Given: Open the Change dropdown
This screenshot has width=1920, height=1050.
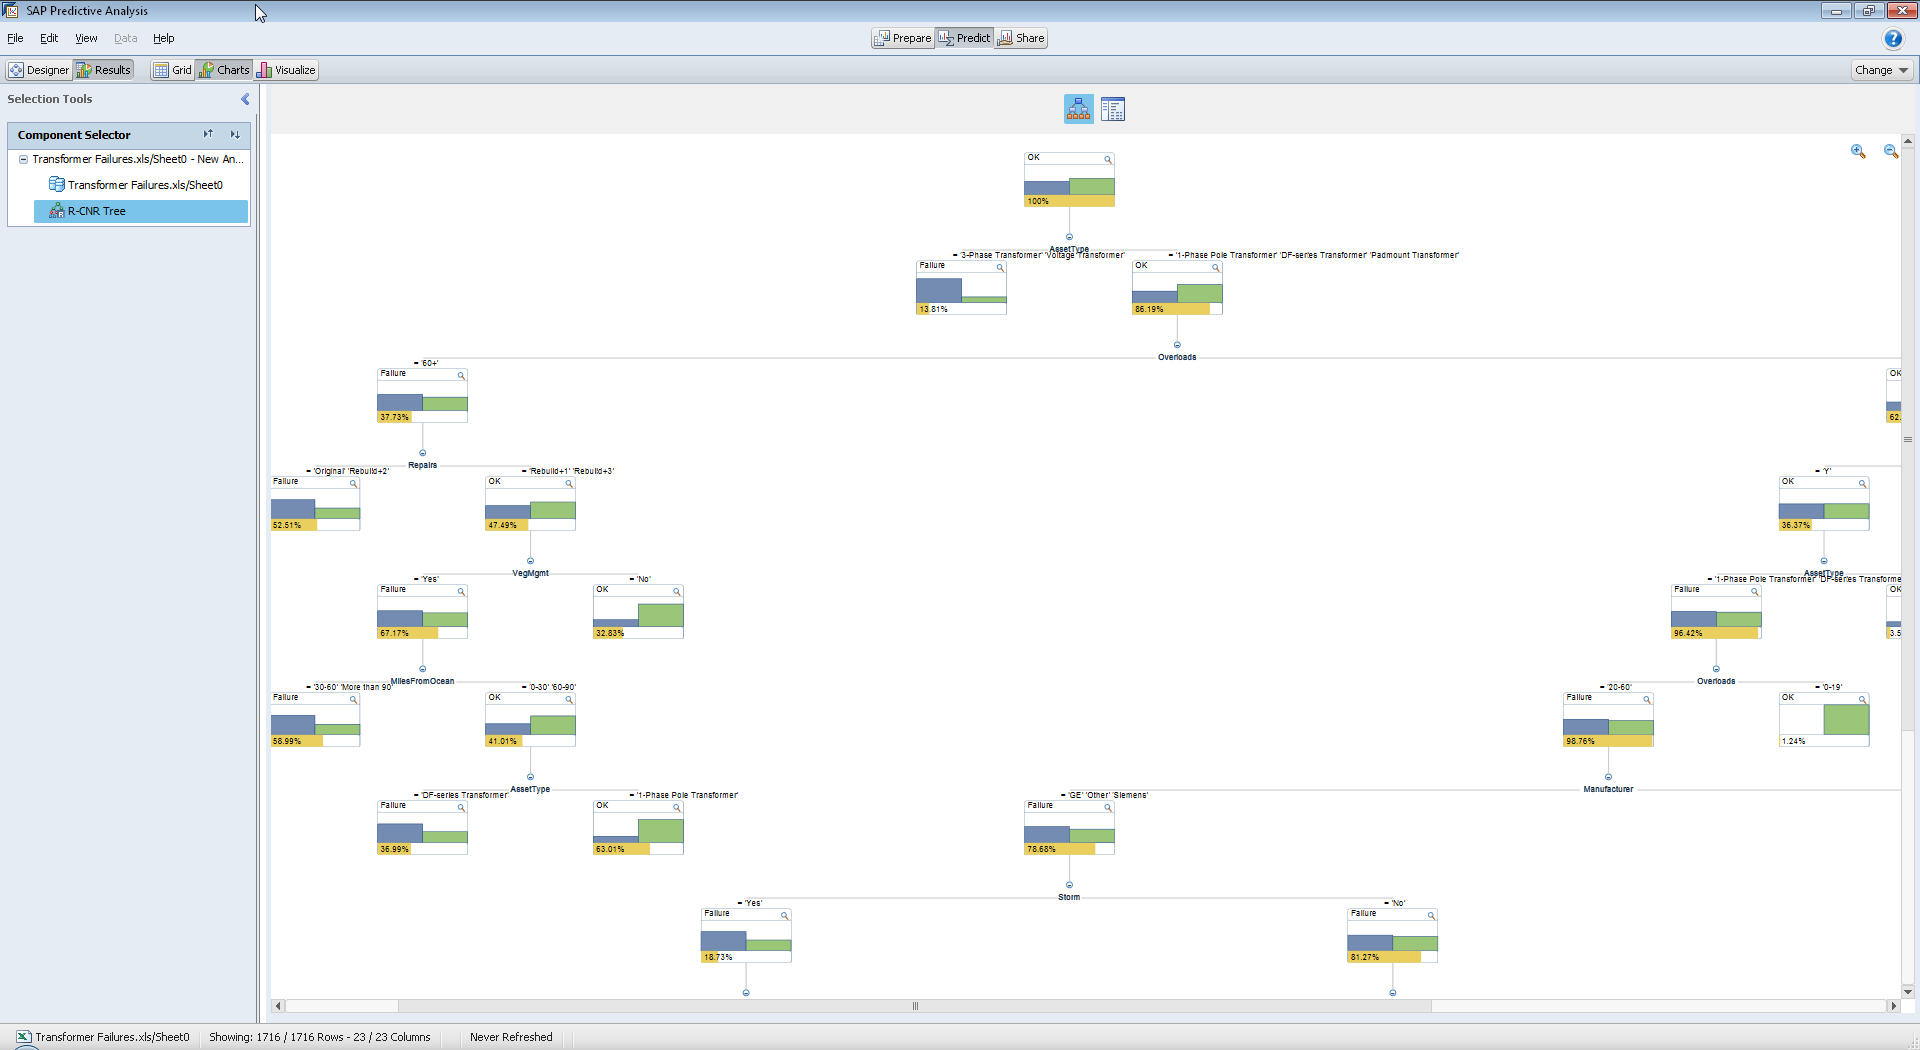Looking at the screenshot, I should pyautogui.click(x=1882, y=70).
